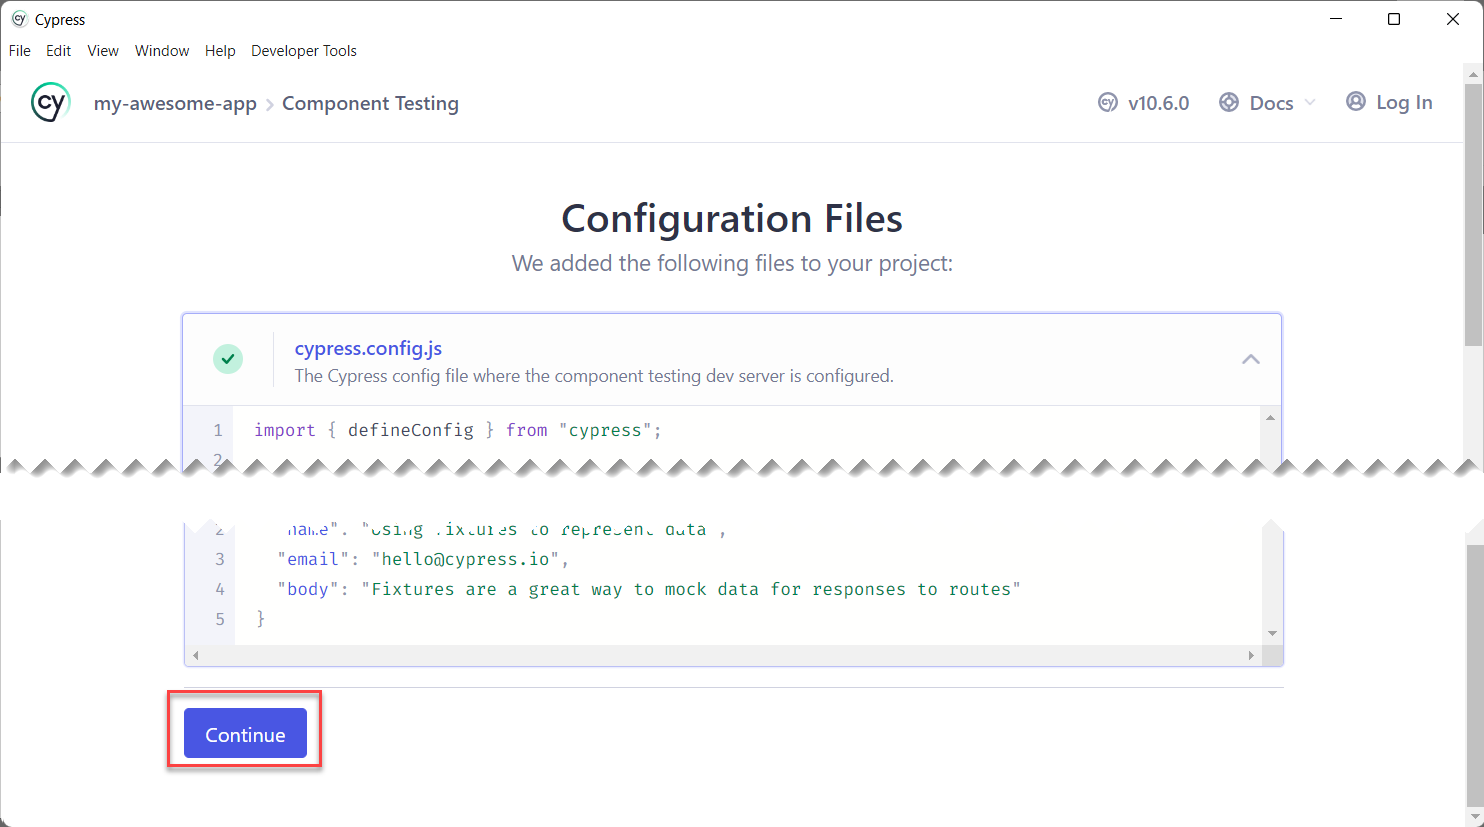Open the Window menu

(162, 51)
